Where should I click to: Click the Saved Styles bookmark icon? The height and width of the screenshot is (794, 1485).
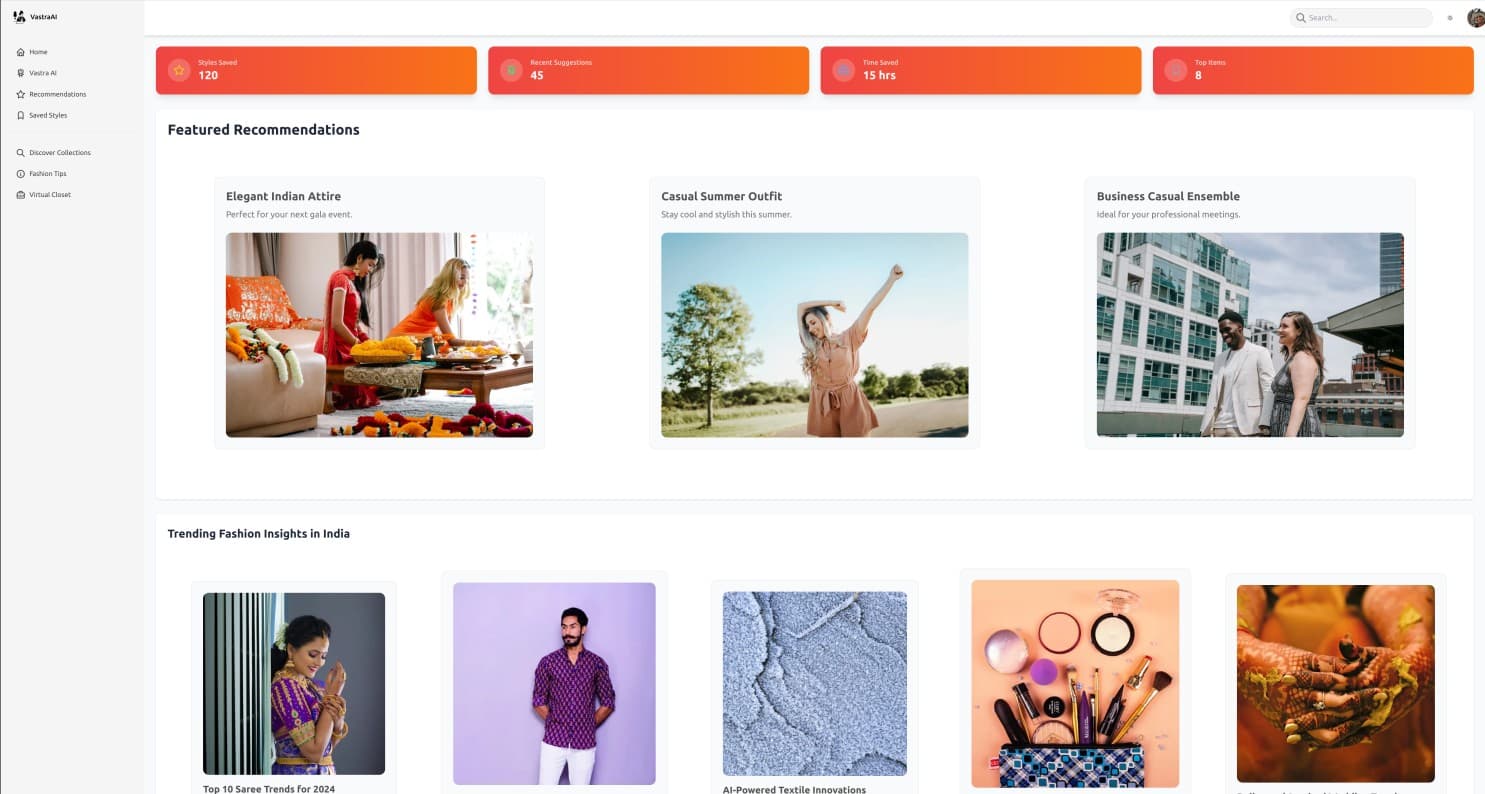(x=21, y=115)
